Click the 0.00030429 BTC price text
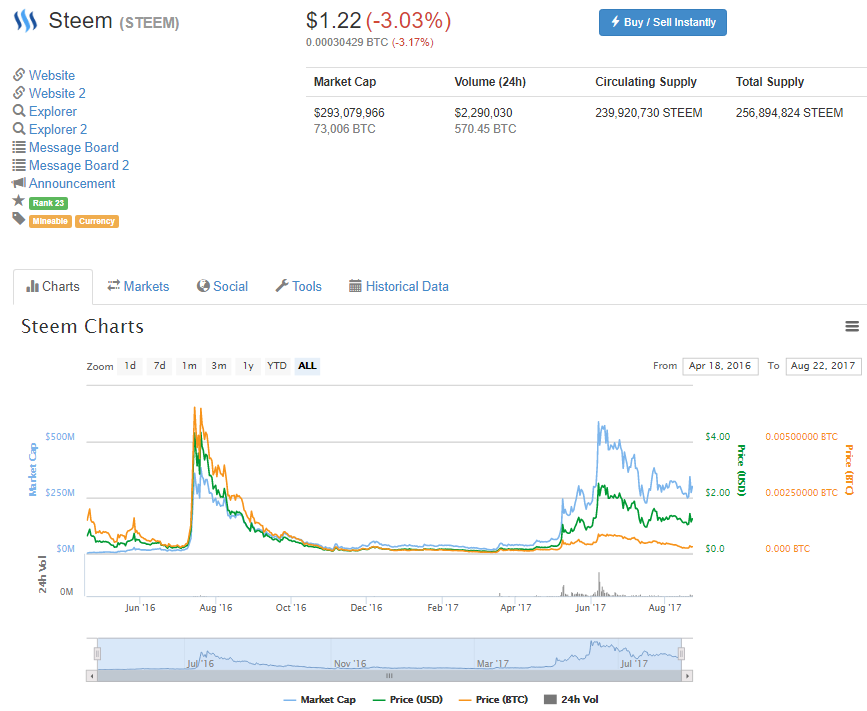Viewport: 867px width, 711px height. tap(347, 43)
